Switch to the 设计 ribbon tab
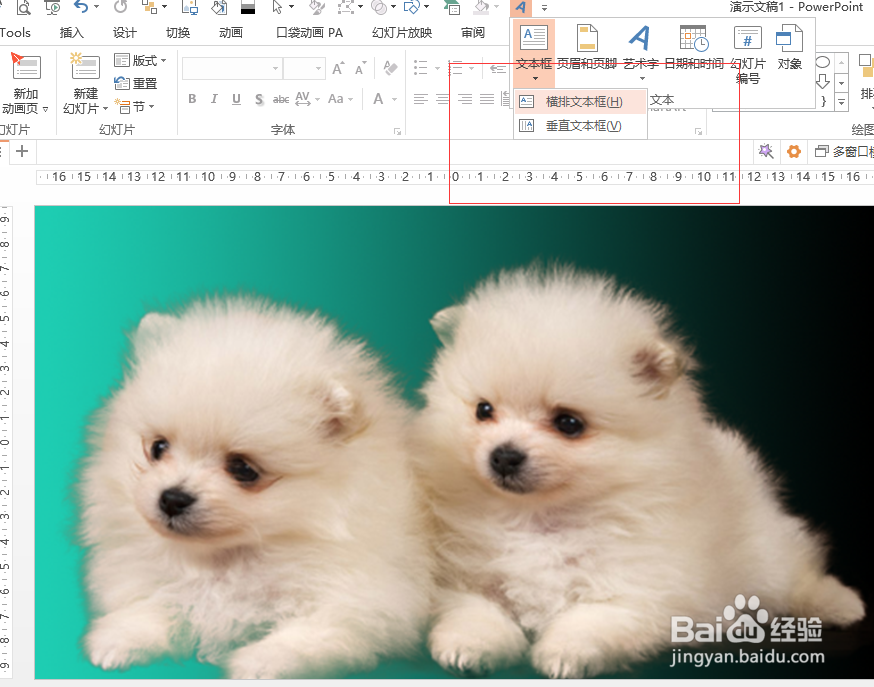Screen dimensions: 874x687 pyautogui.click(x=124, y=31)
